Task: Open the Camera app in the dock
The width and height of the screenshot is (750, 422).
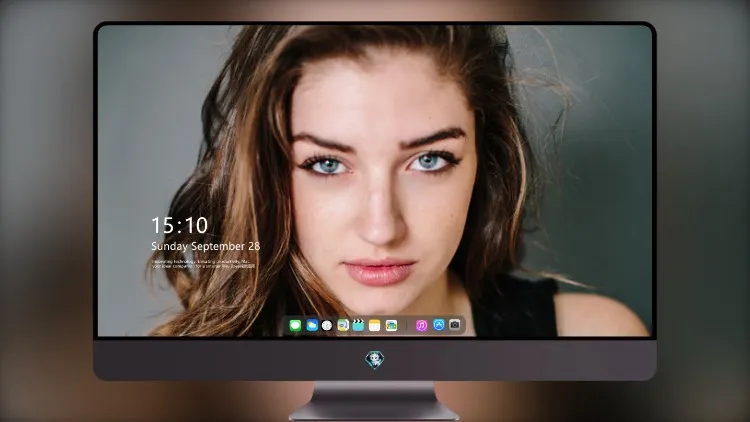Action: pyautogui.click(x=455, y=325)
